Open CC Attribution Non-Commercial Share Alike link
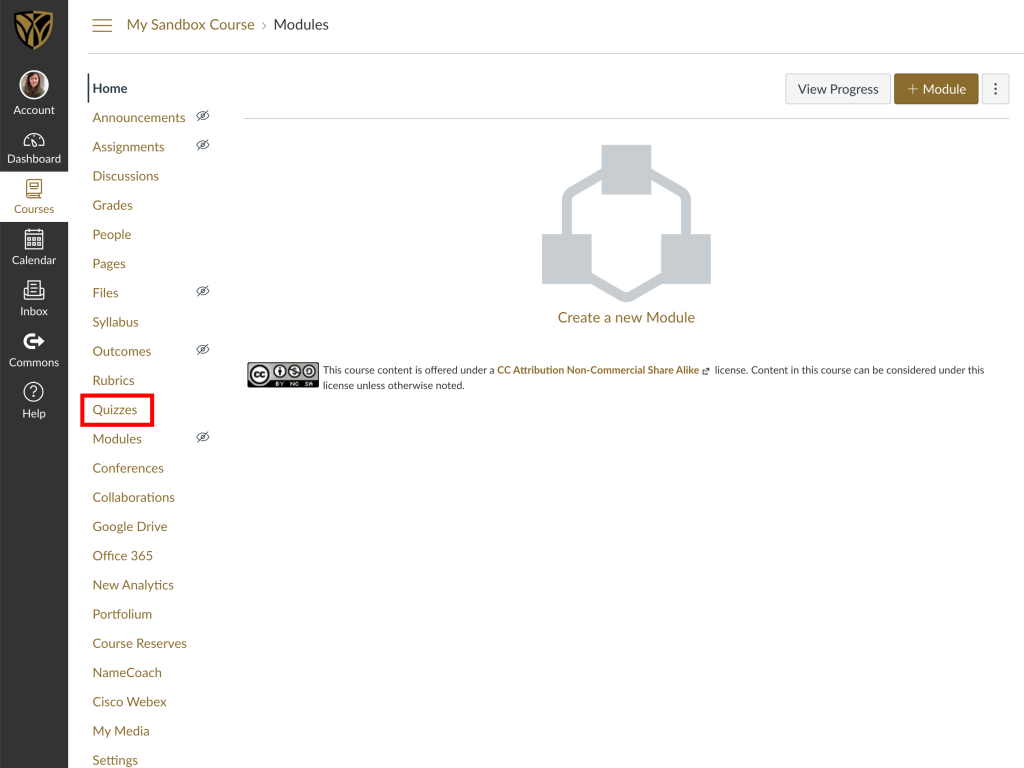 tap(598, 370)
